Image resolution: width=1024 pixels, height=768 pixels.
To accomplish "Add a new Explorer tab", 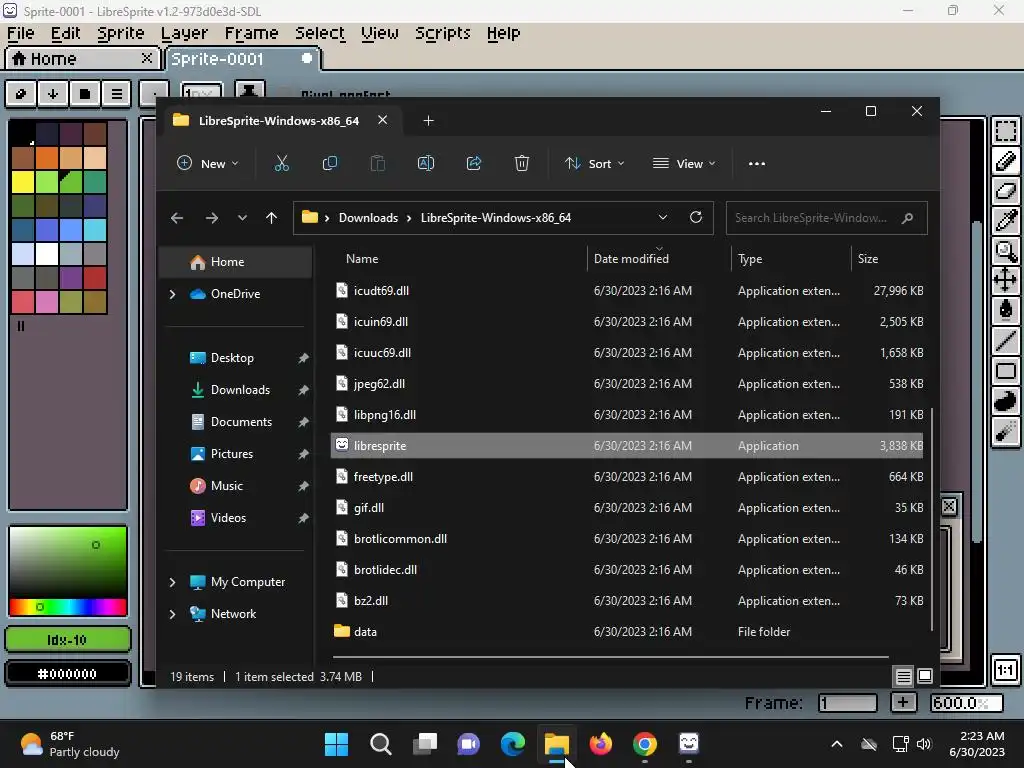I will coord(428,121).
